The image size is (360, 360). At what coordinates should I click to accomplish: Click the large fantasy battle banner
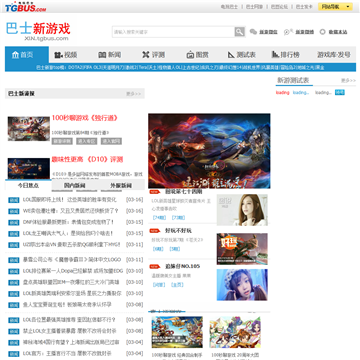coord(209,151)
